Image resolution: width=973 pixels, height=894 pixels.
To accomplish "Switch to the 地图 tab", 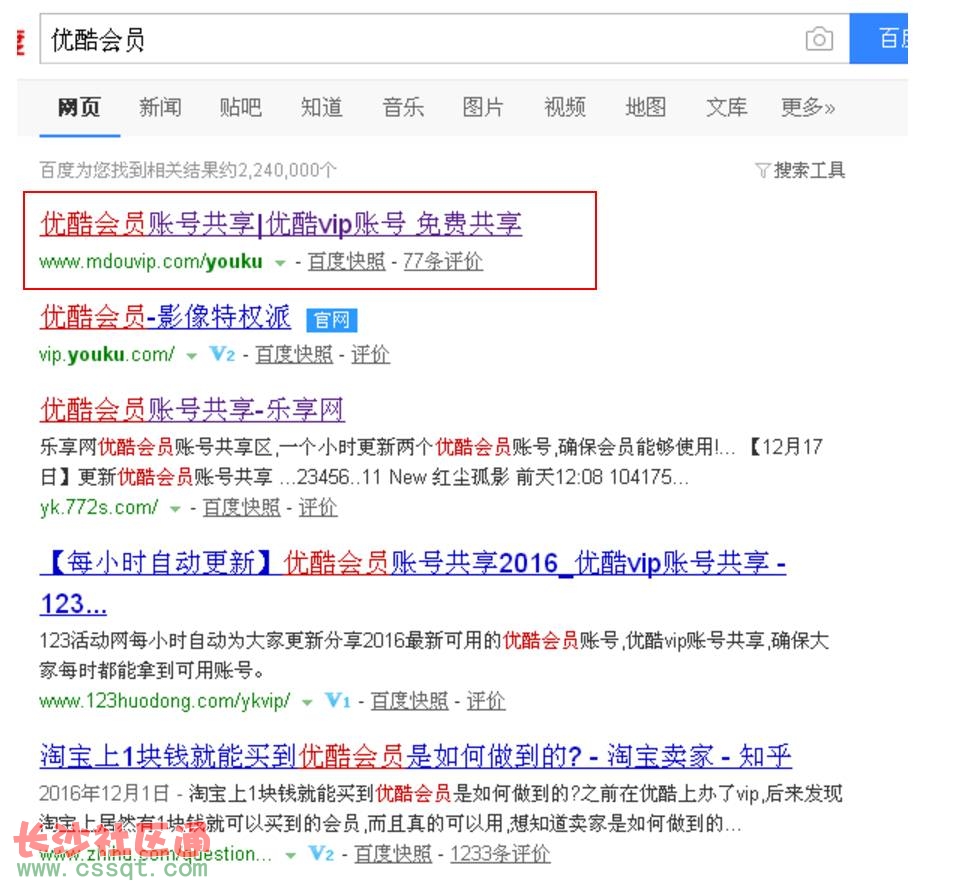I will click(x=645, y=107).
